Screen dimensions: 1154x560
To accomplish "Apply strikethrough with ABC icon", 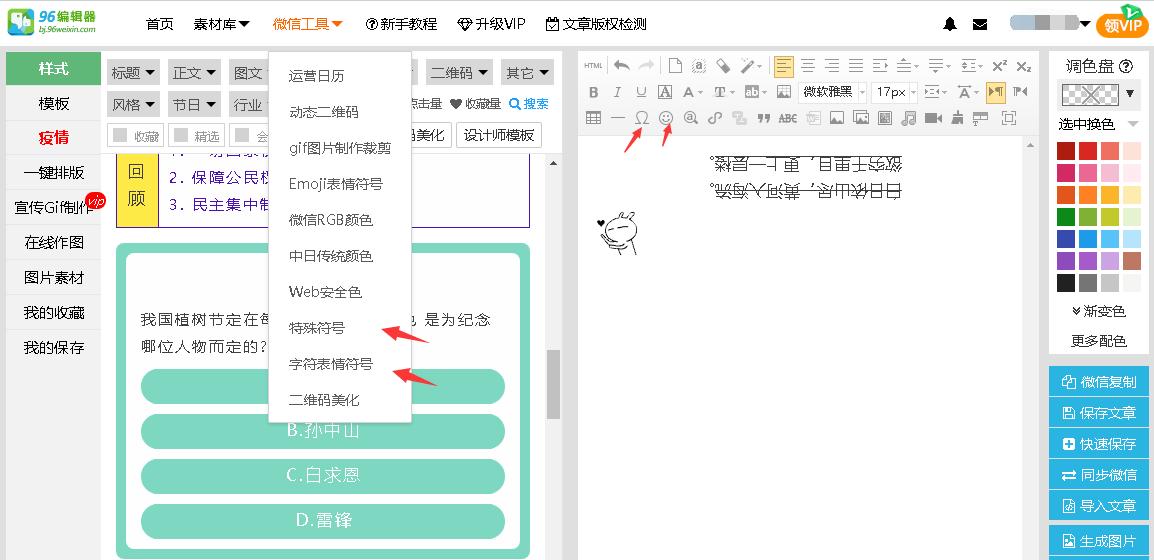I will 787,118.
